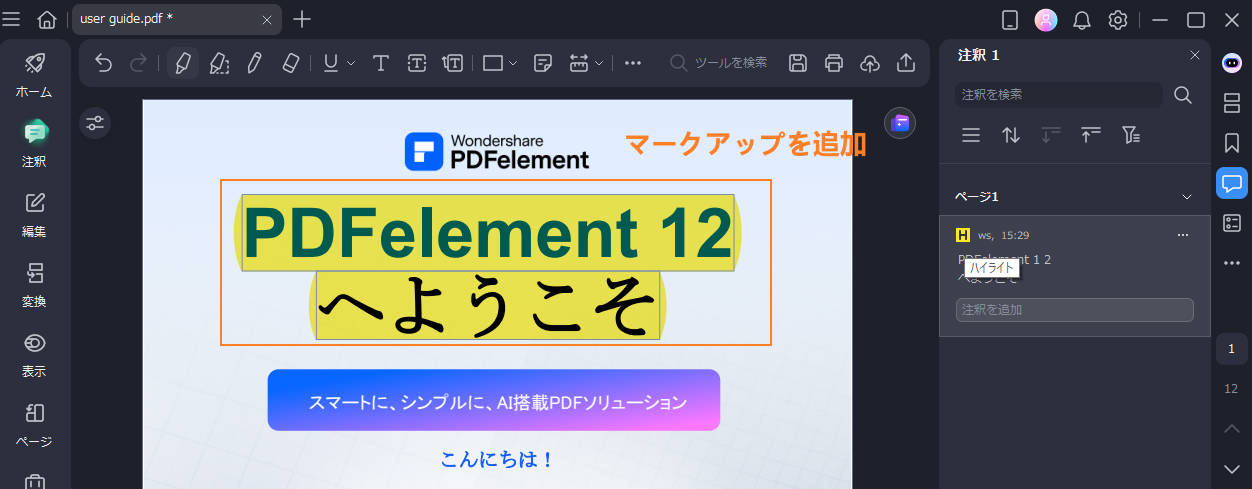The image size is (1252, 489).
Task: Click the 注釈を検索 search field
Action: (x=1058, y=94)
